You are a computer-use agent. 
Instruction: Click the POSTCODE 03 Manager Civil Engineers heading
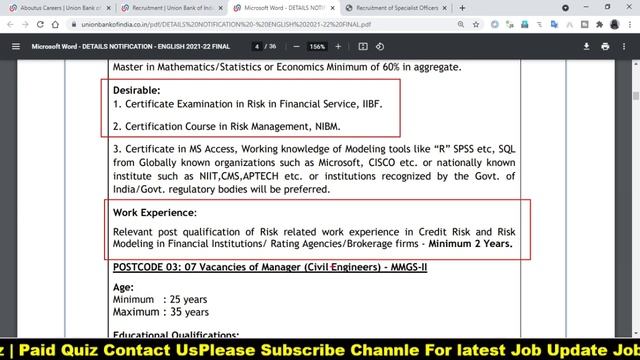270,267
